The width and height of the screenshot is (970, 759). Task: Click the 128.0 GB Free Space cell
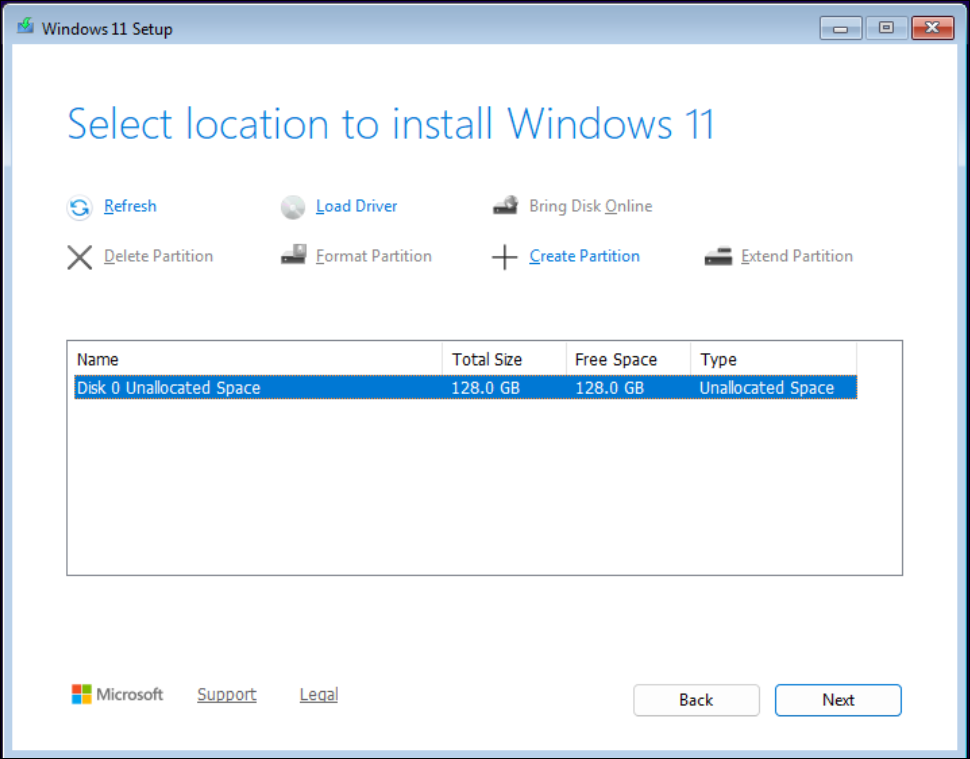610,388
